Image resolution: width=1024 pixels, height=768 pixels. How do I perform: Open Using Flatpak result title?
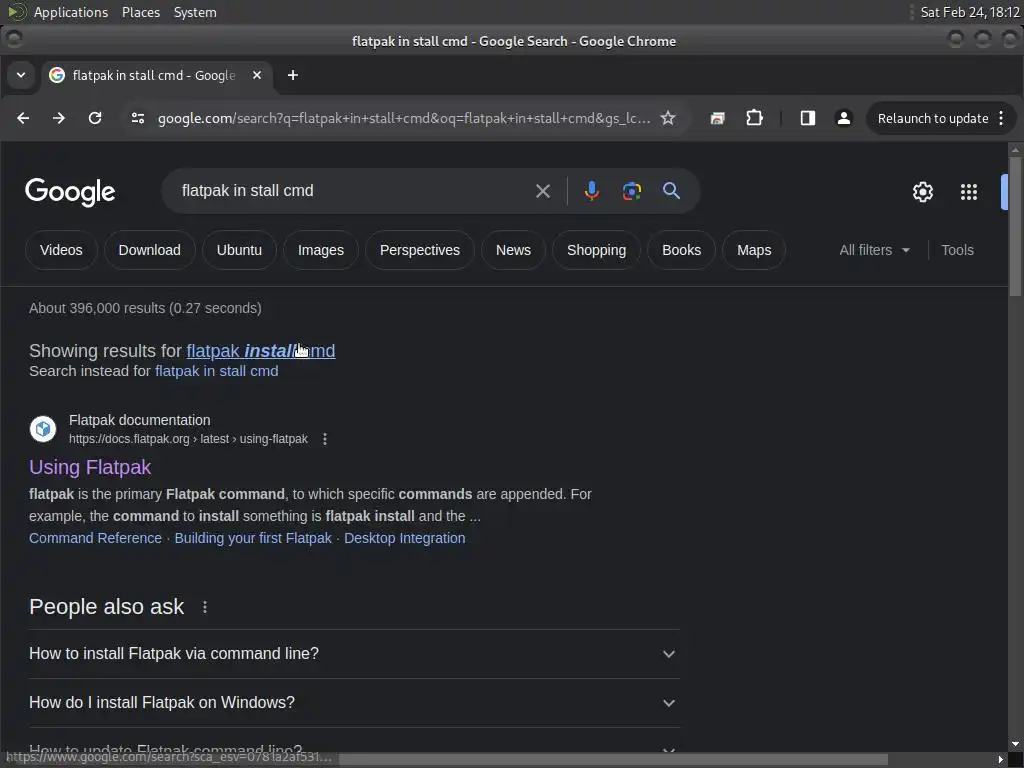(x=90, y=468)
